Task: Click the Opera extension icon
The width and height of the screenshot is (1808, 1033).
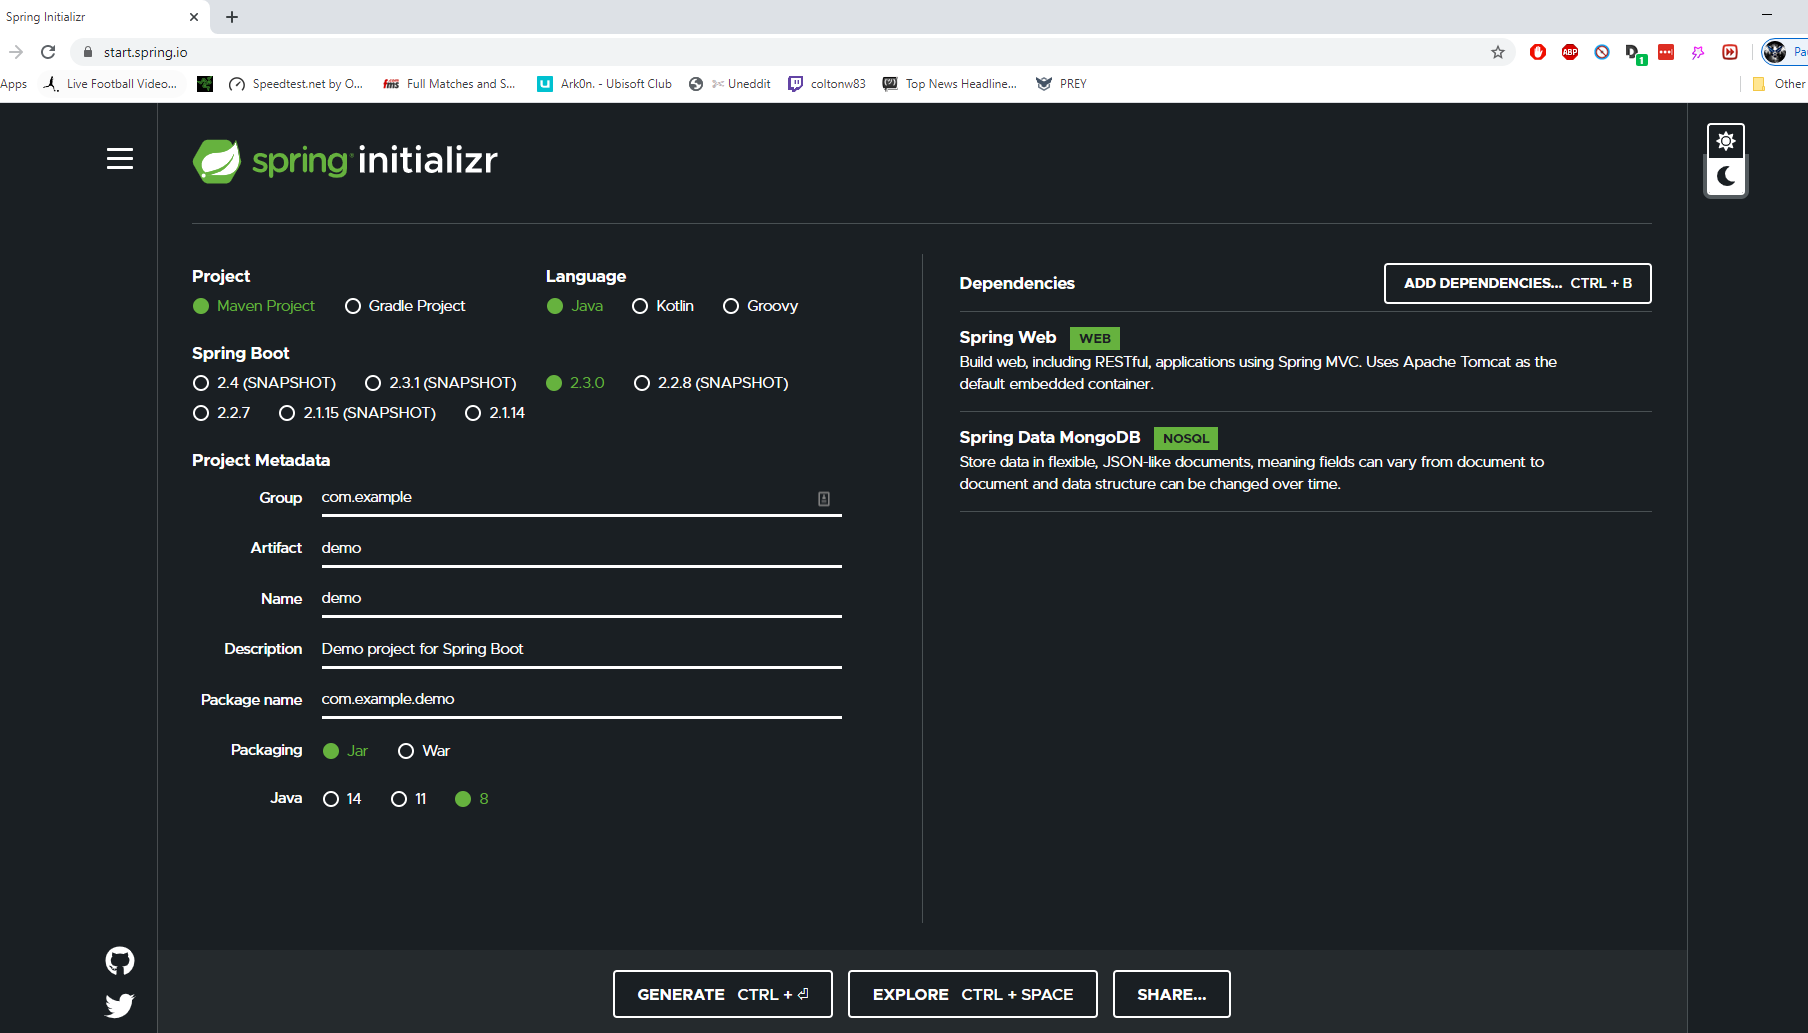Action: [x=1538, y=52]
